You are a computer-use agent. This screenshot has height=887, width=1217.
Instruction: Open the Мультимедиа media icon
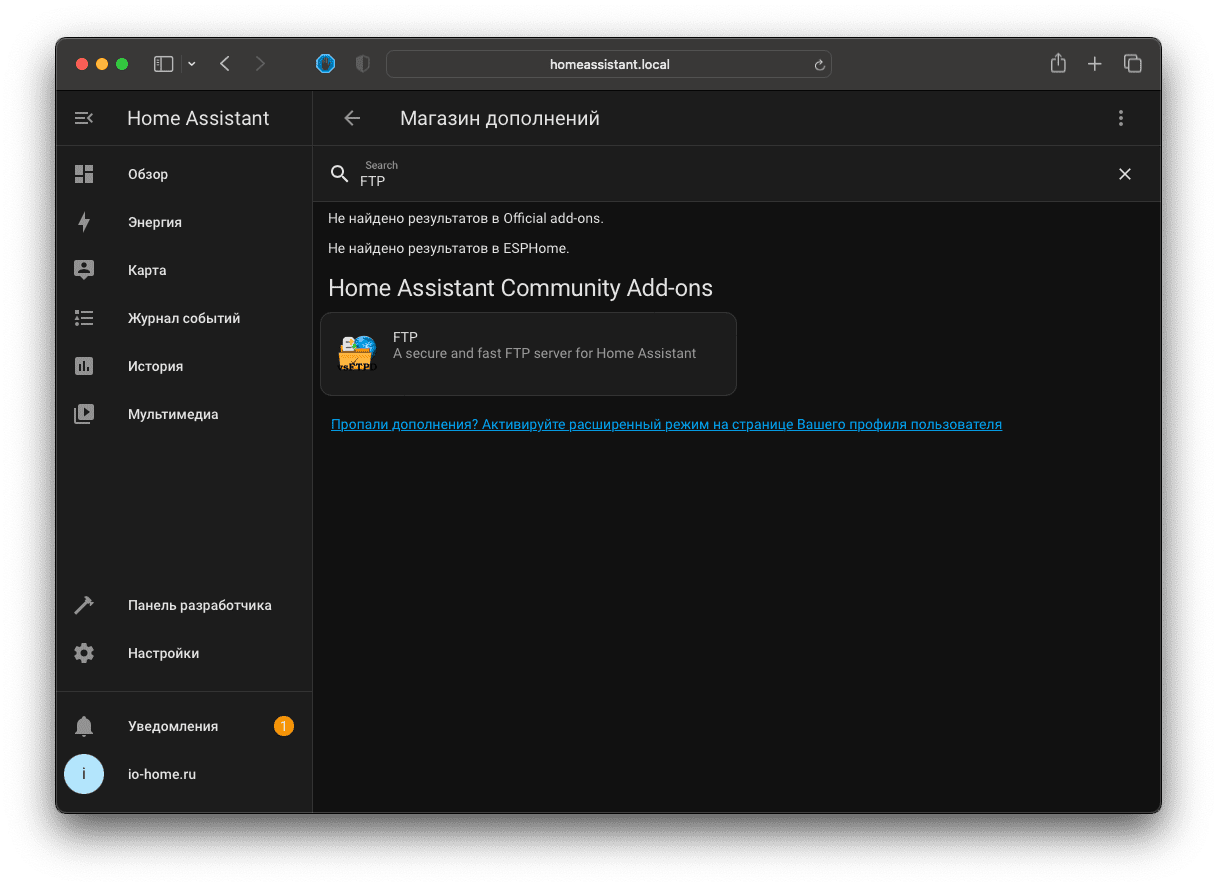[84, 414]
